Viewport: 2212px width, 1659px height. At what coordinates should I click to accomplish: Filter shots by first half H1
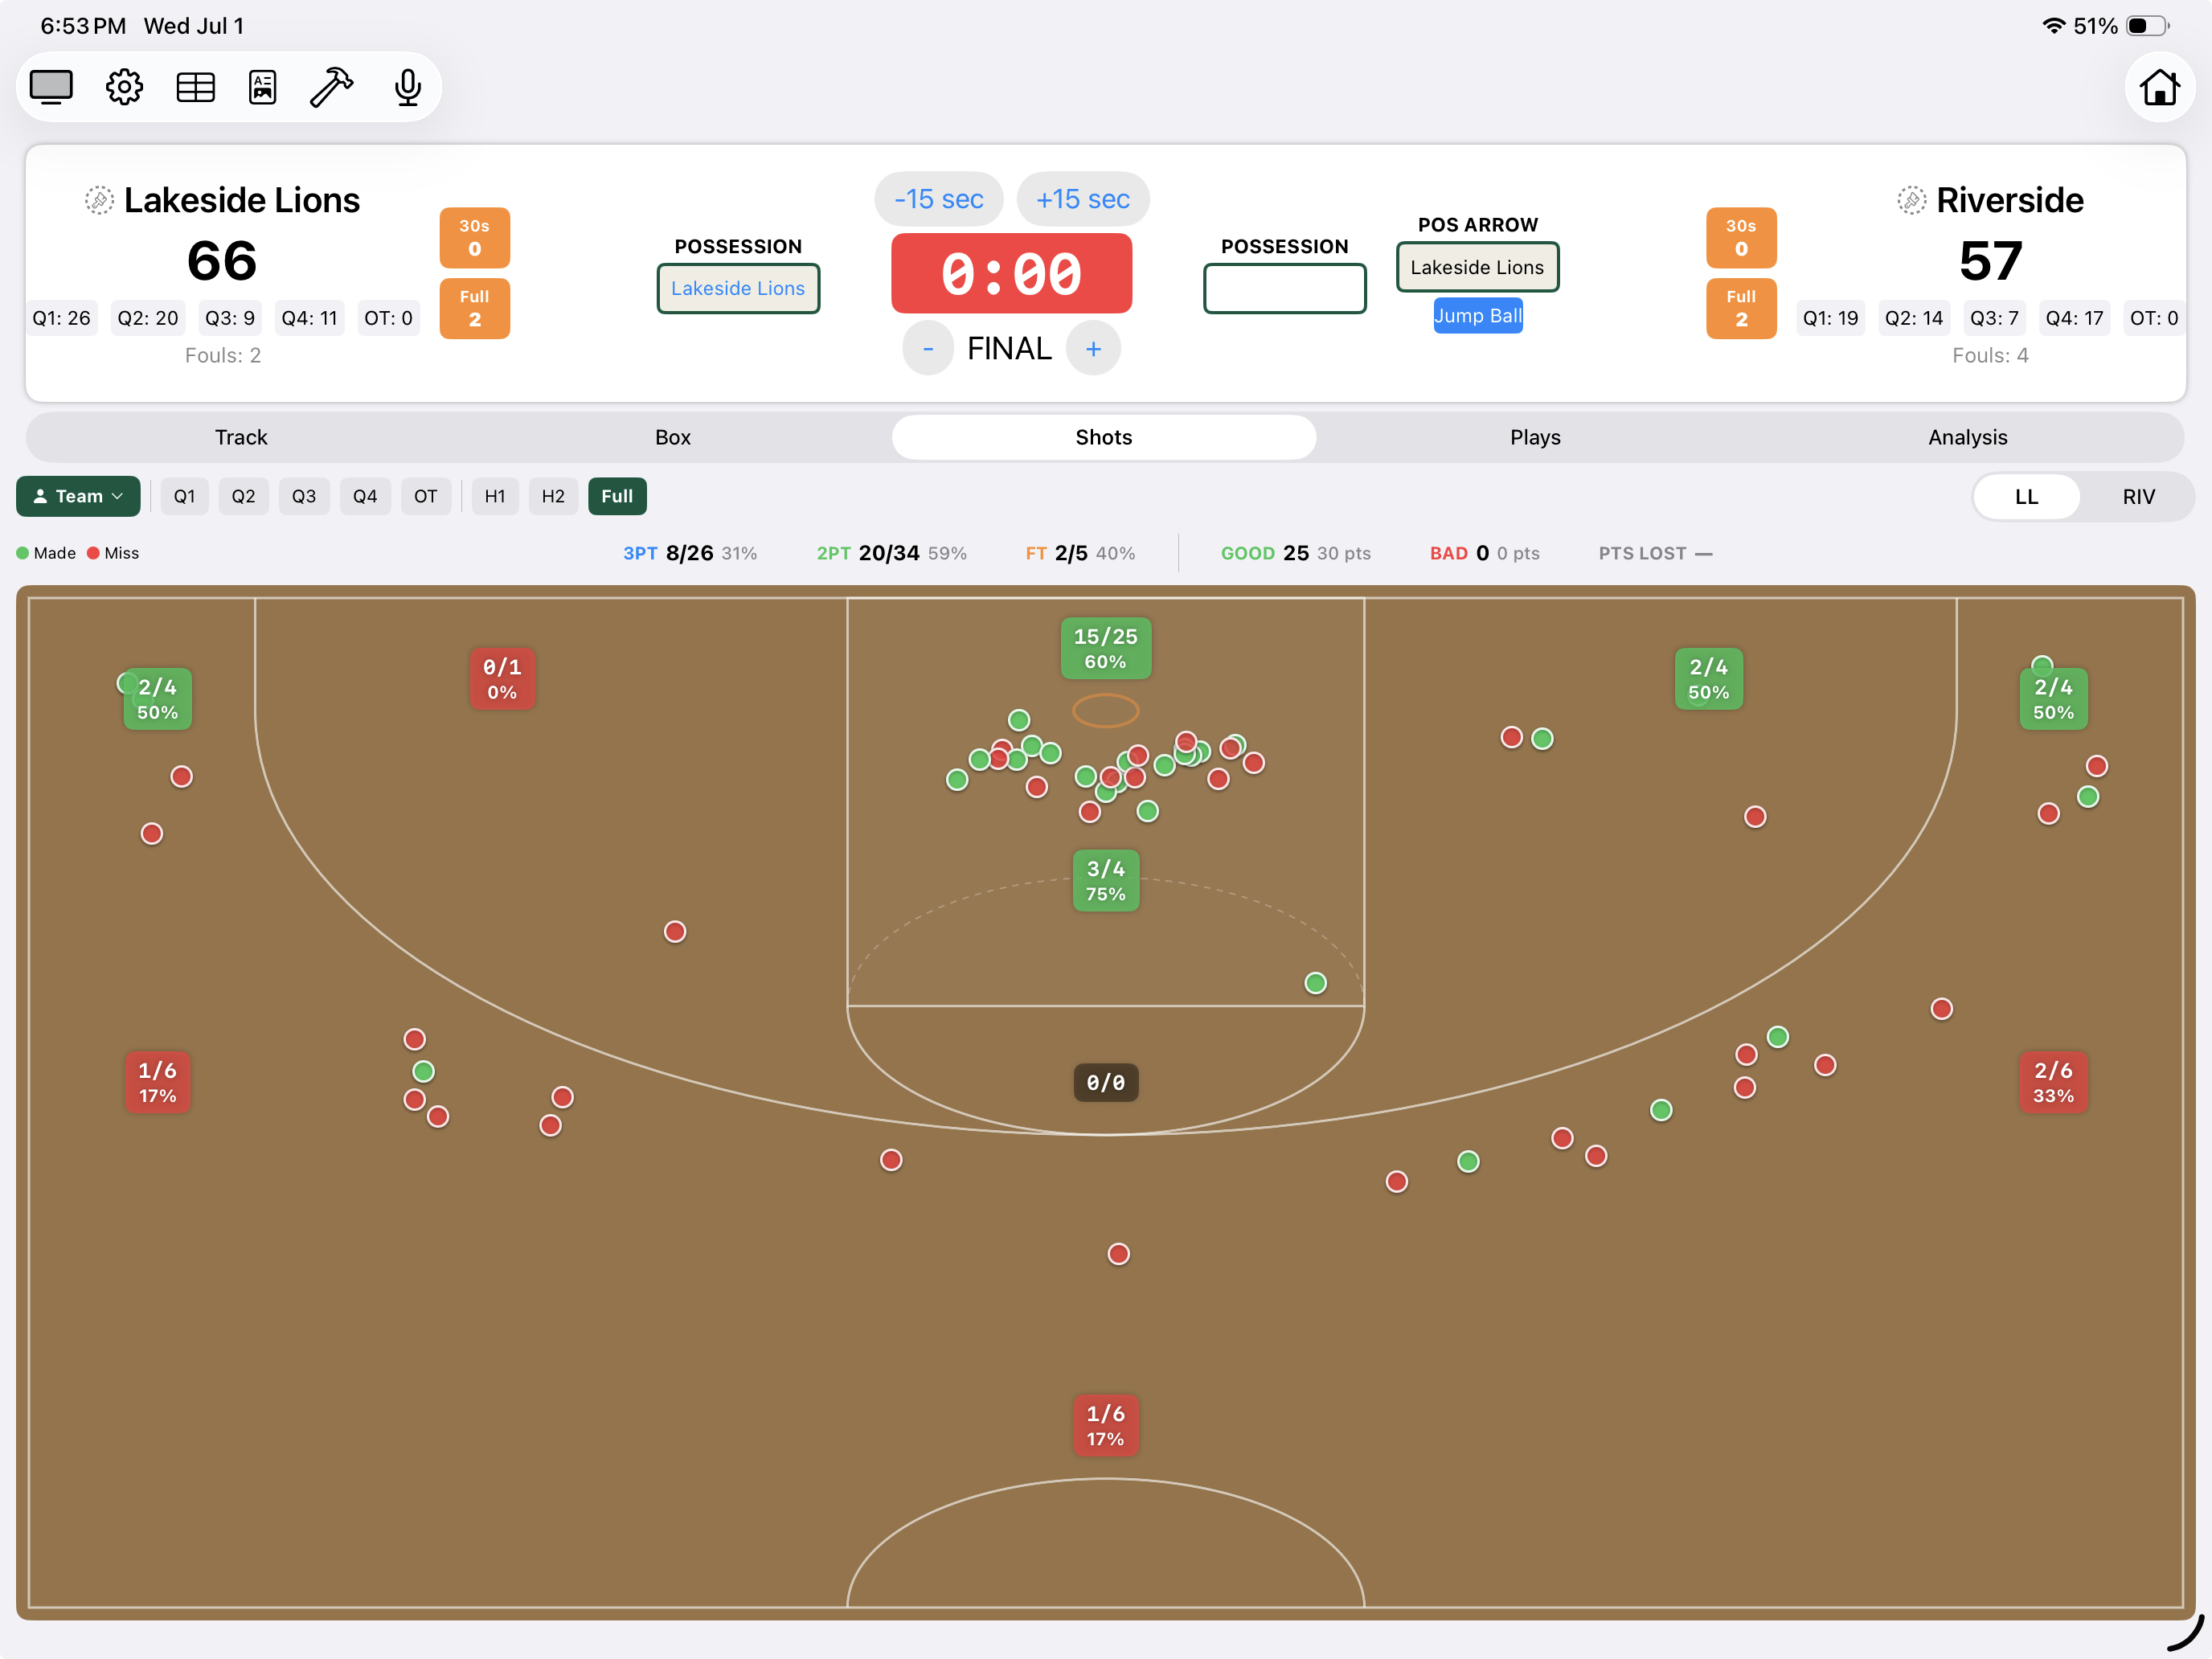coord(495,496)
